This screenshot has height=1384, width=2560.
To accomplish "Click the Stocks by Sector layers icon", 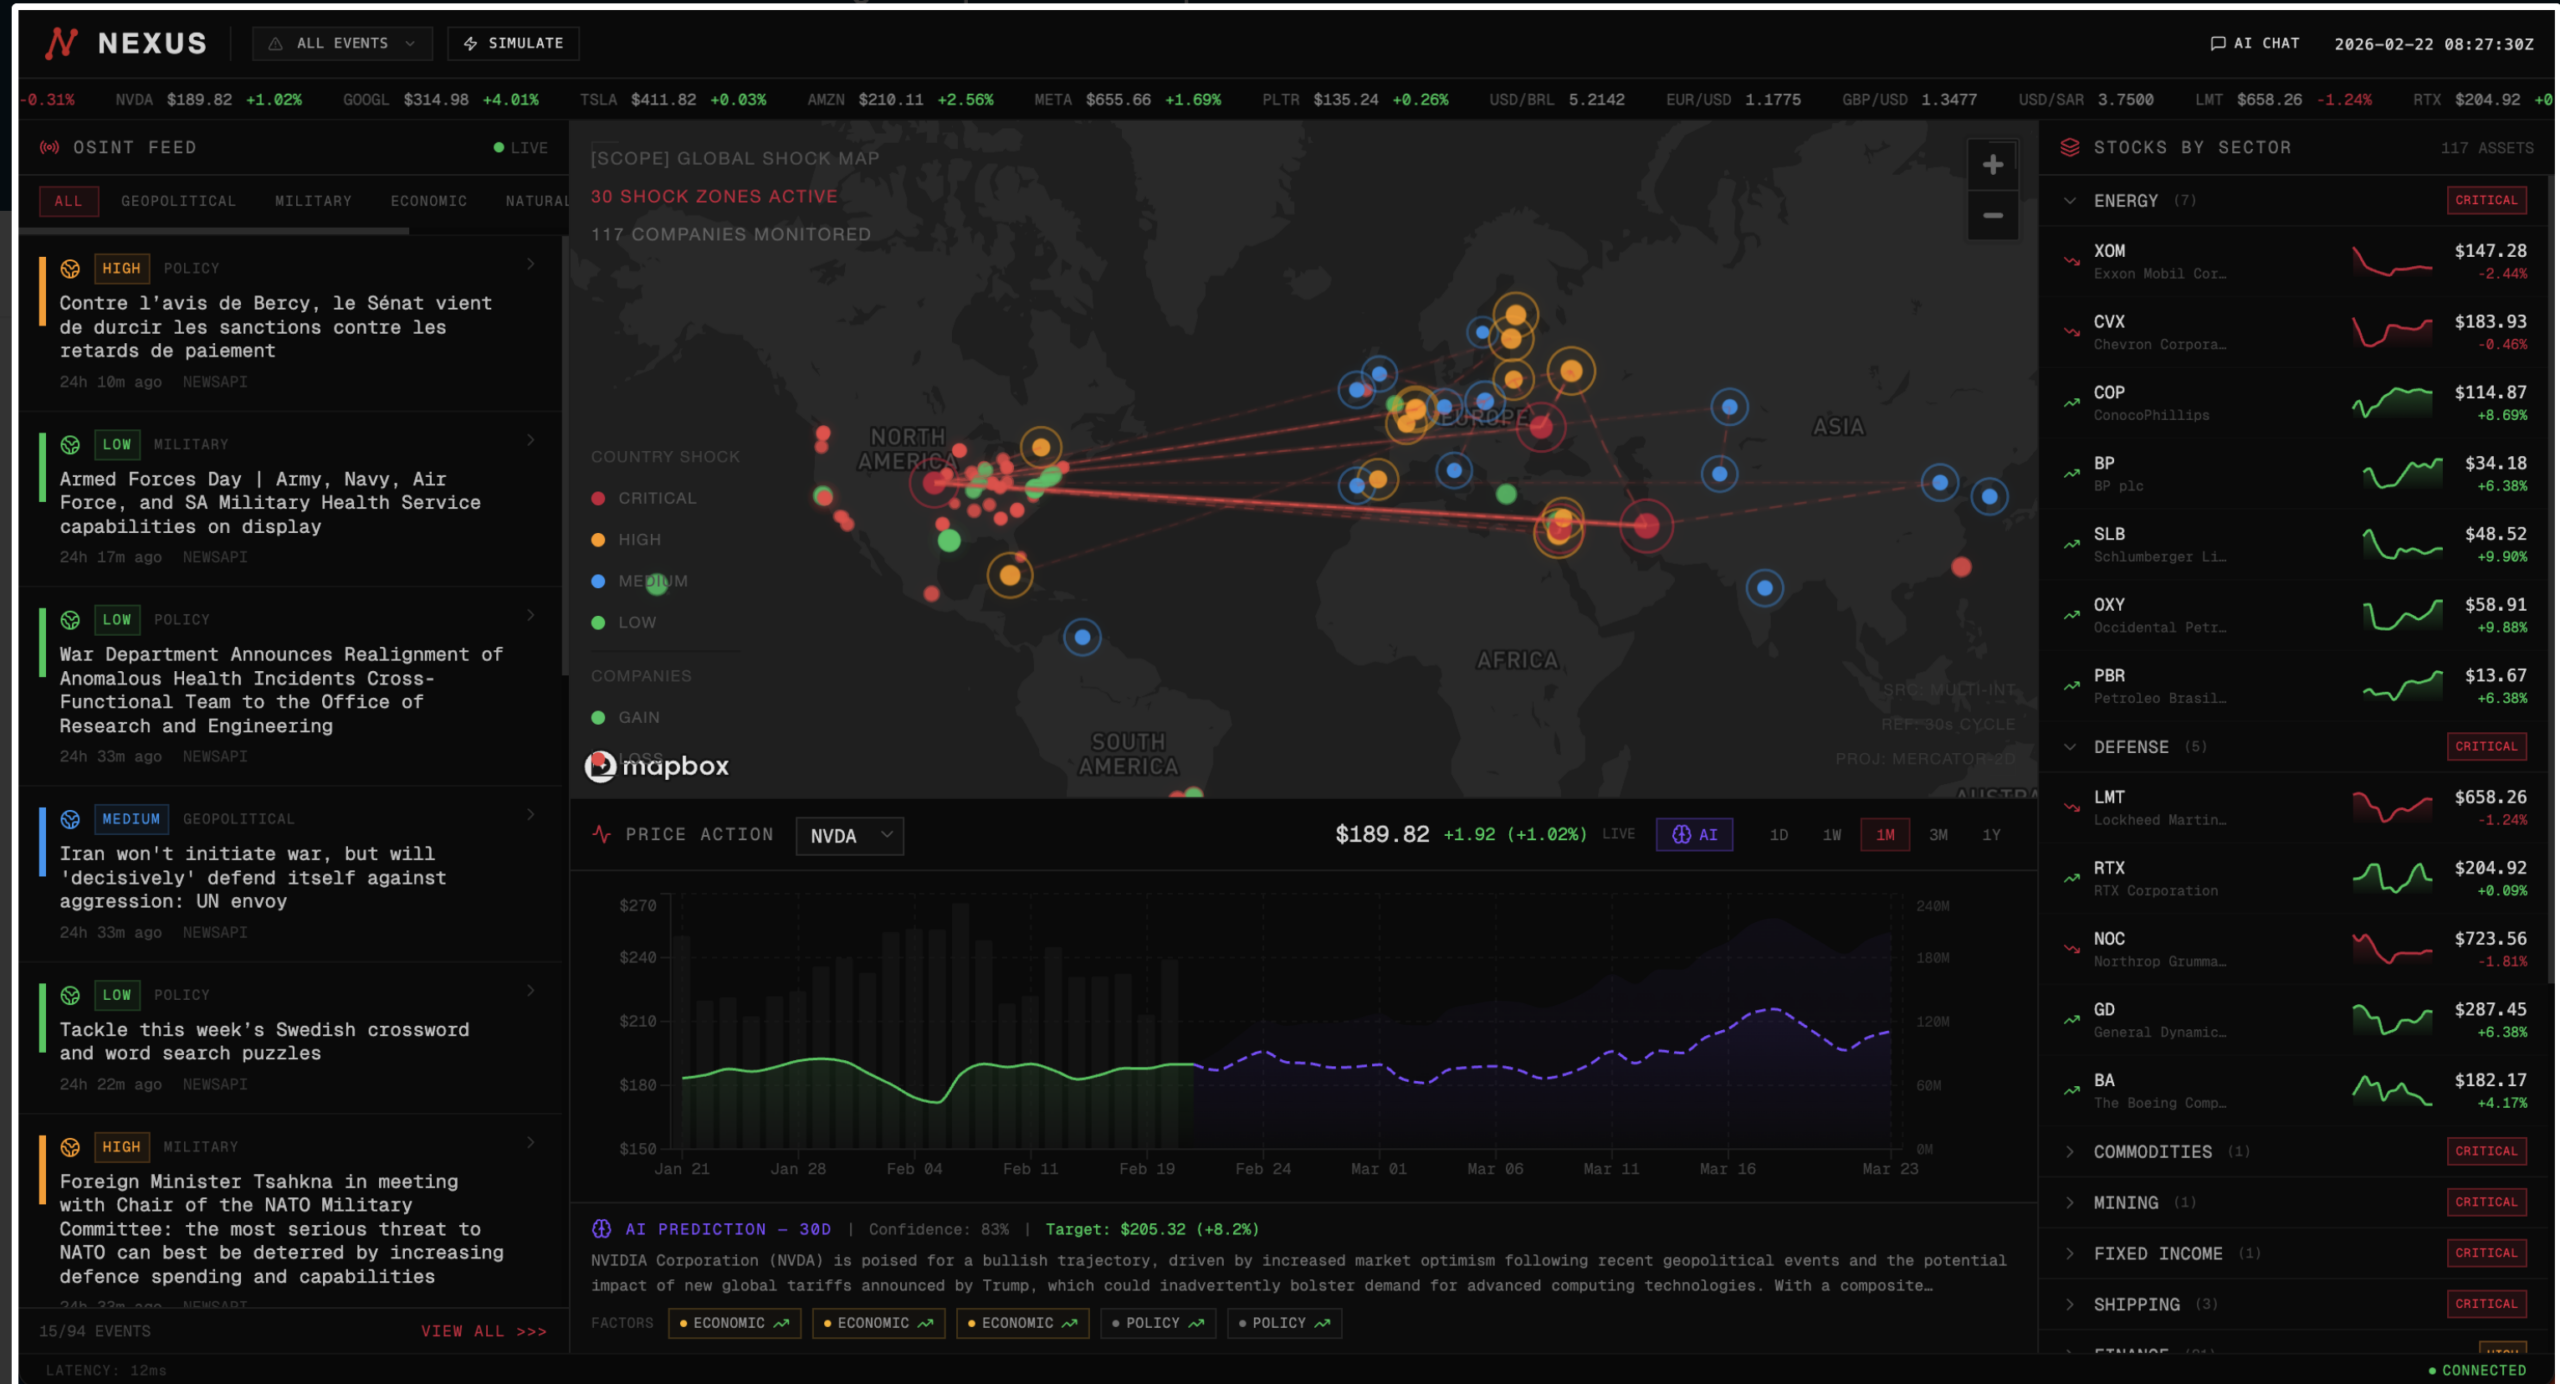I will pyautogui.click(x=2070, y=147).
